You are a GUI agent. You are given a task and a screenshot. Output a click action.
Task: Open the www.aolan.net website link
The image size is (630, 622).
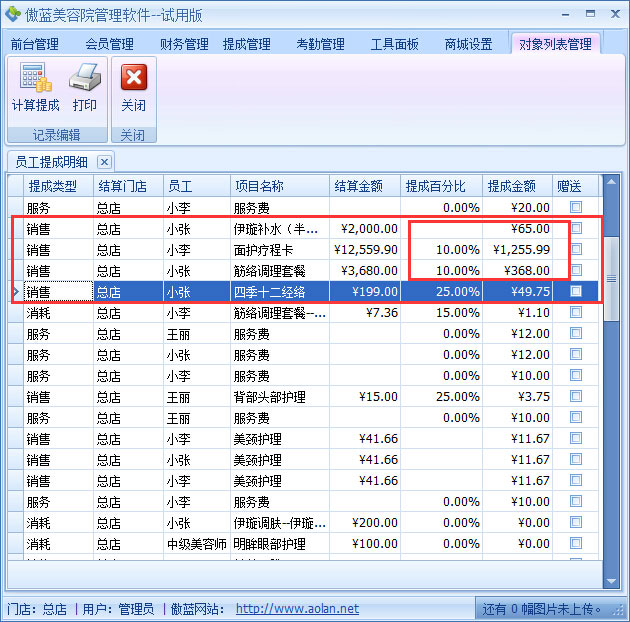coord(297,608)
